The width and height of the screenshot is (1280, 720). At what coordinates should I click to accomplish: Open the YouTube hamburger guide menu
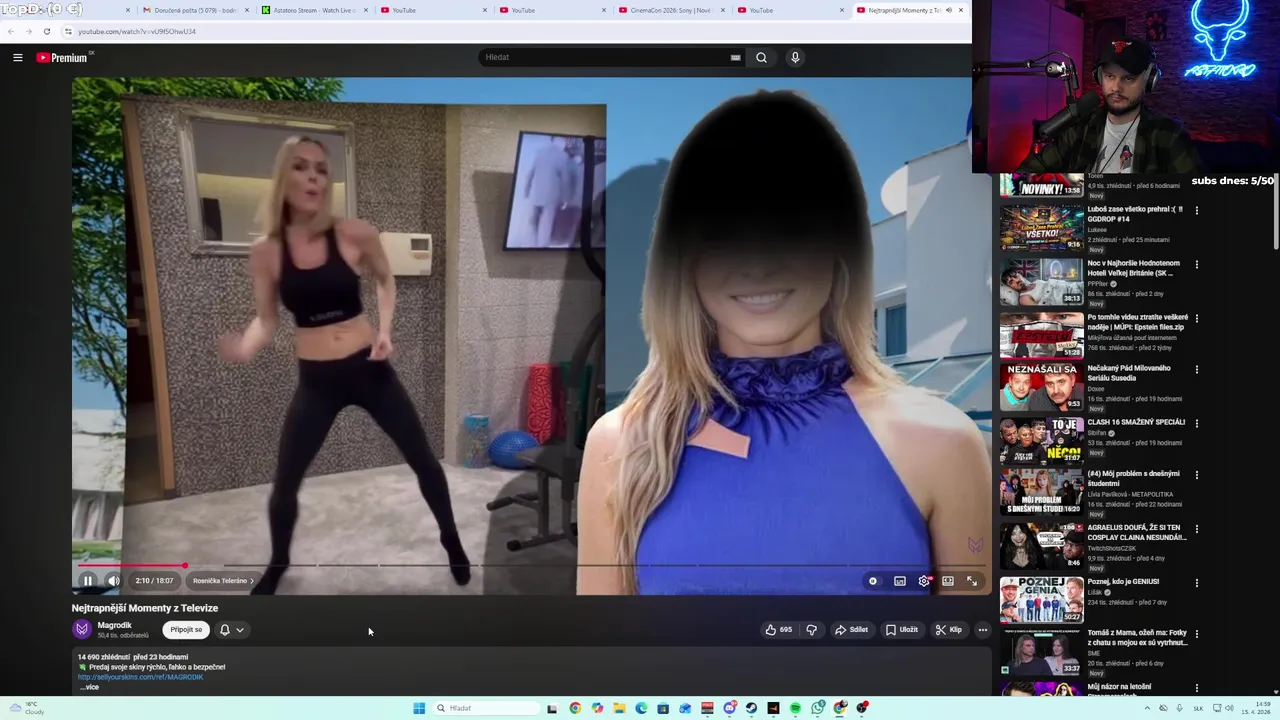[x=18, y=57]
